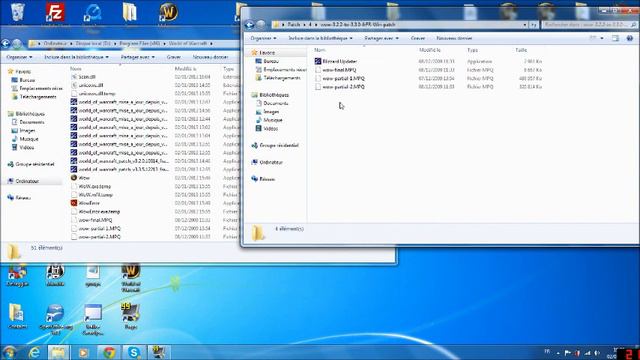Click the volume icon in system tray
The height and width of the screenshot is (360, 640).
click(x=597, y=353)
